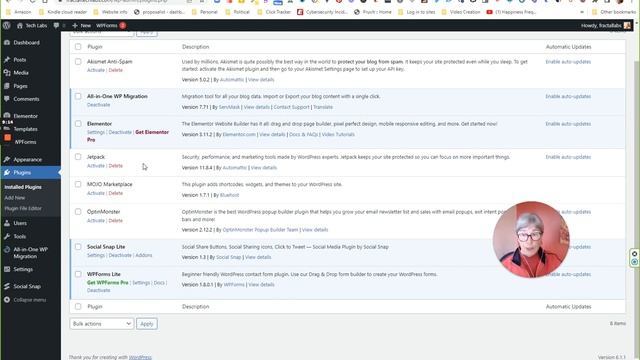Check the Social Snap Lite checkbox

(x=78, y=247)
